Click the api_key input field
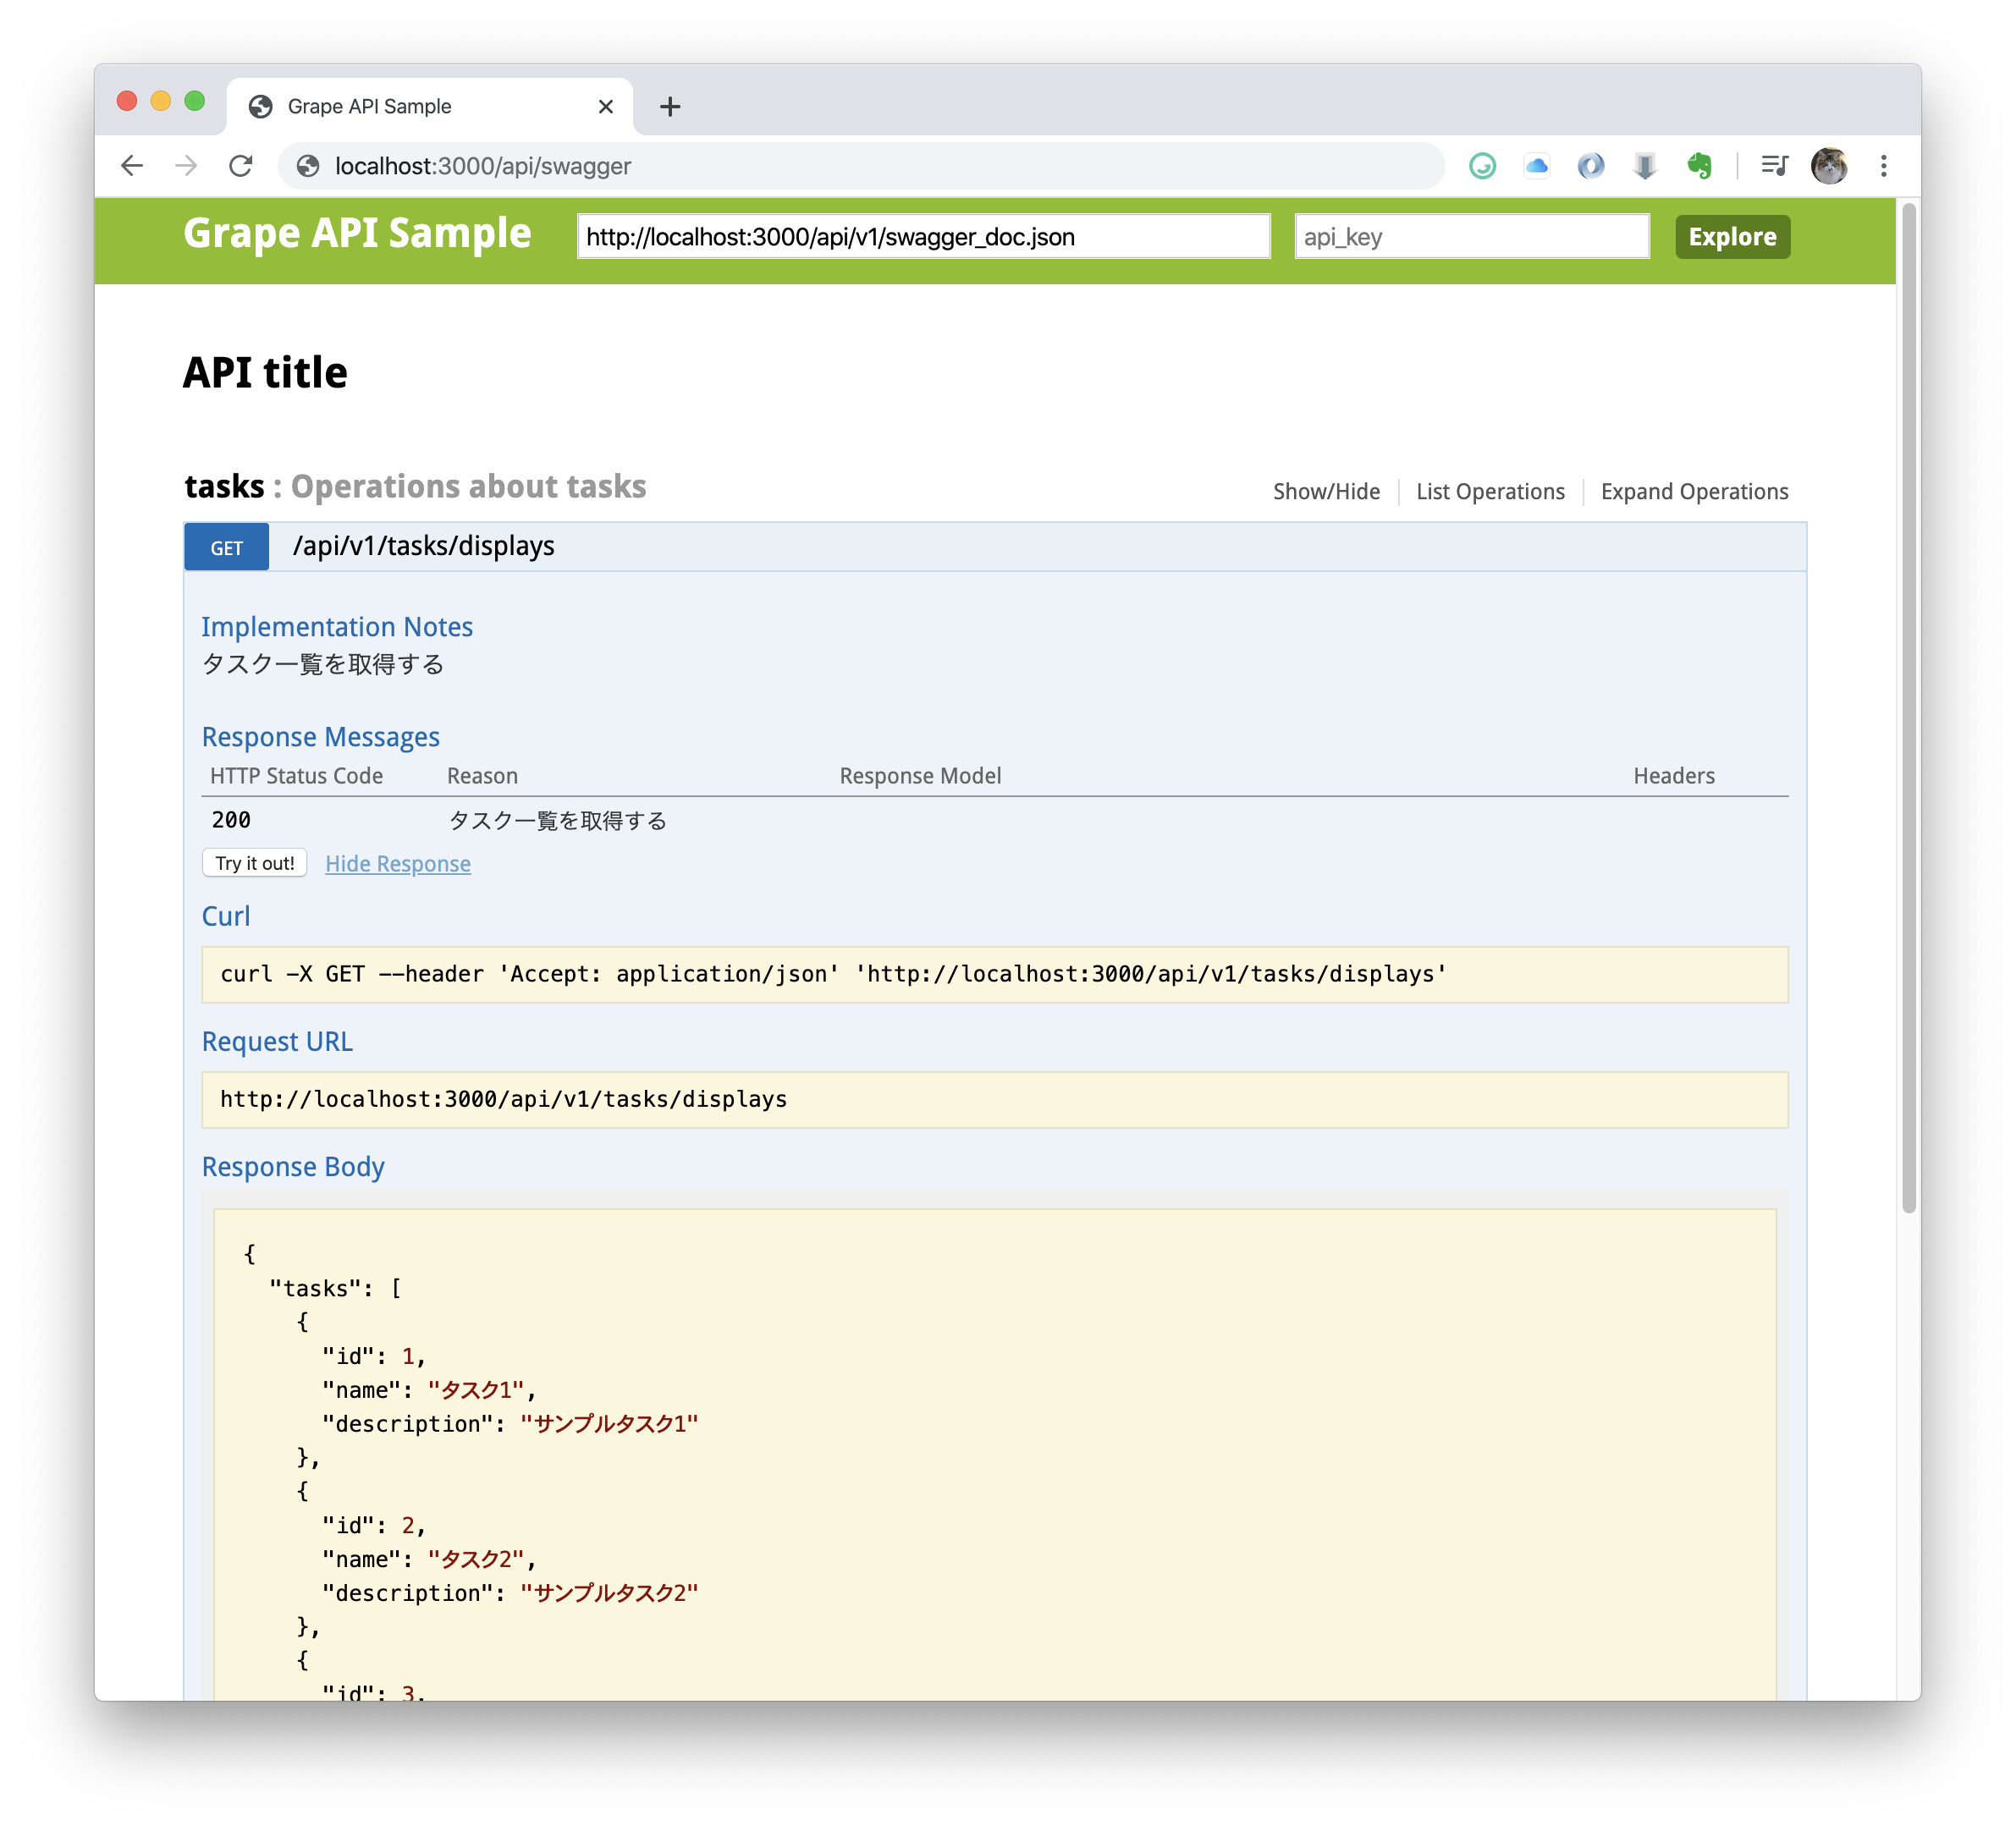 click(1471, 237)
